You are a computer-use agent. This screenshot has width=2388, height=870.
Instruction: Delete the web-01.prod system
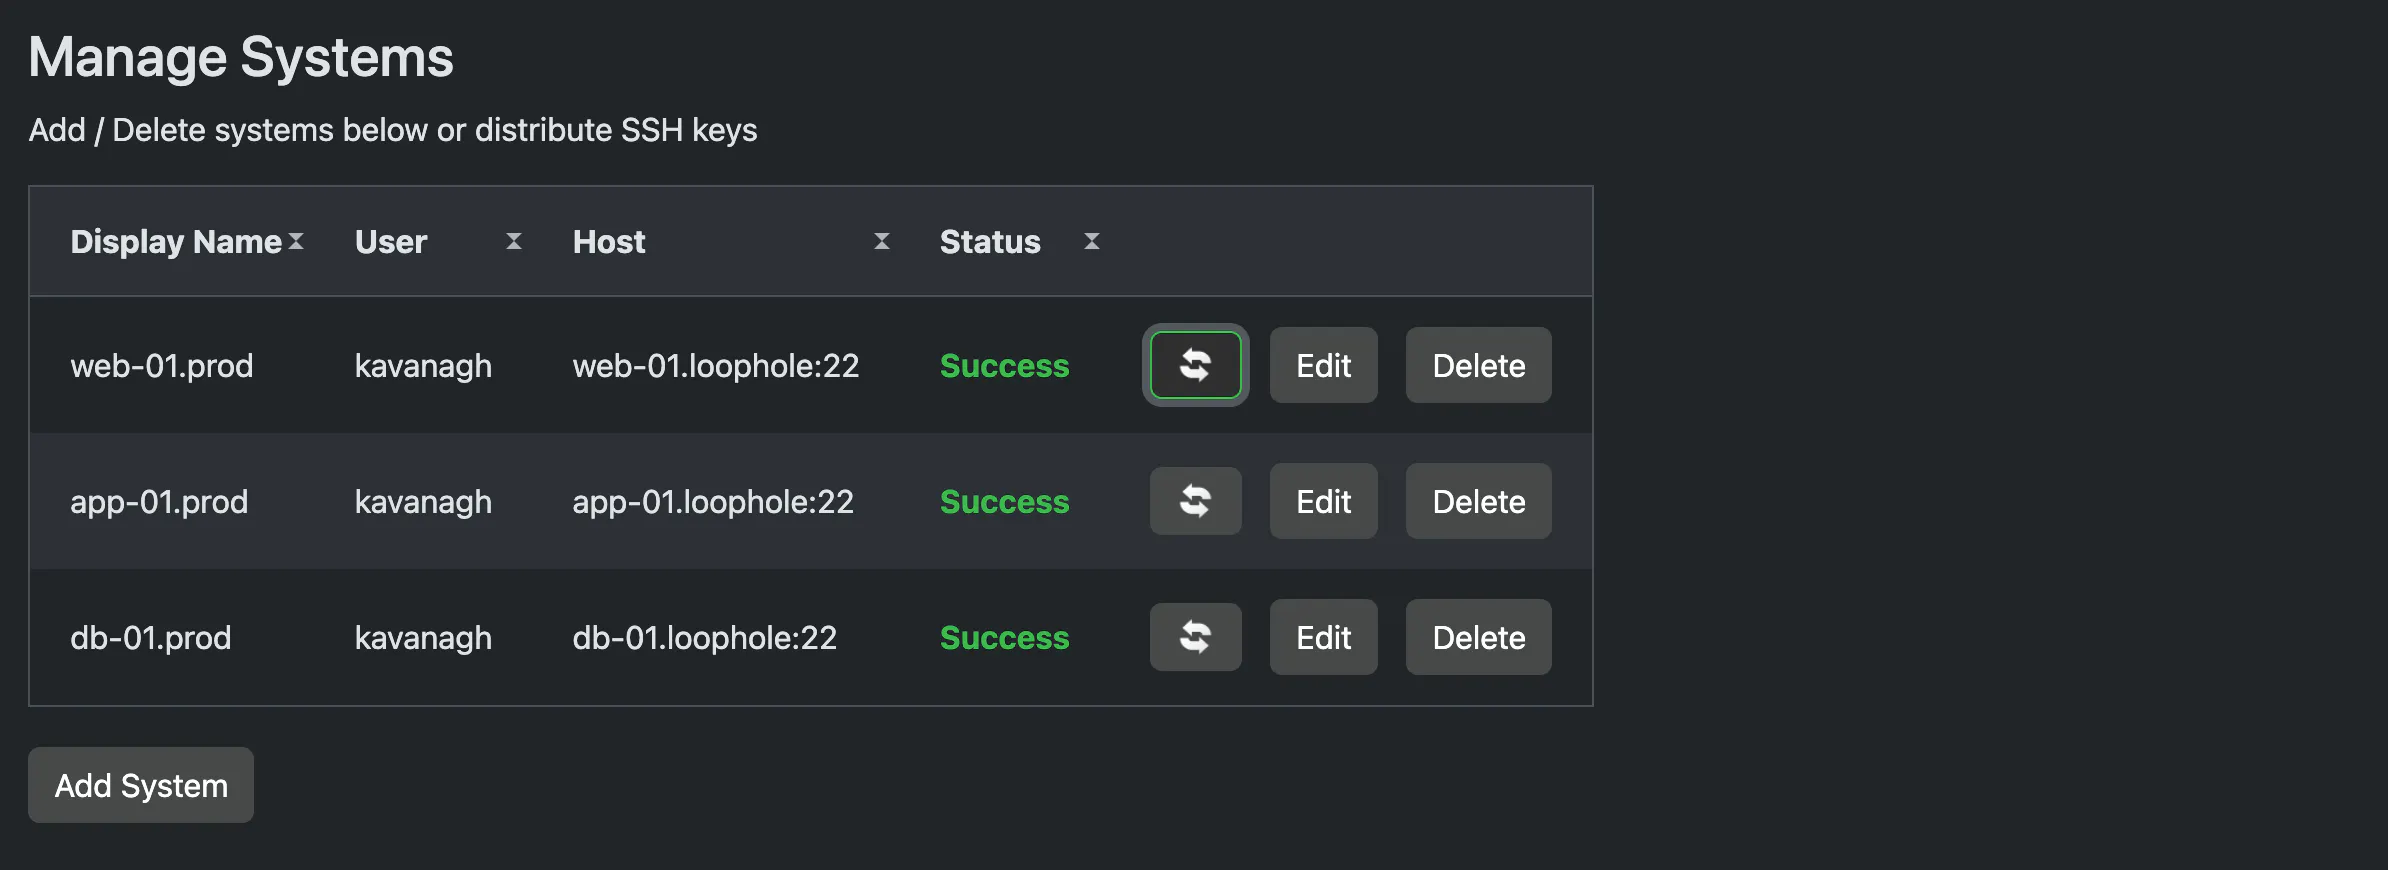tap(1478, 365)
